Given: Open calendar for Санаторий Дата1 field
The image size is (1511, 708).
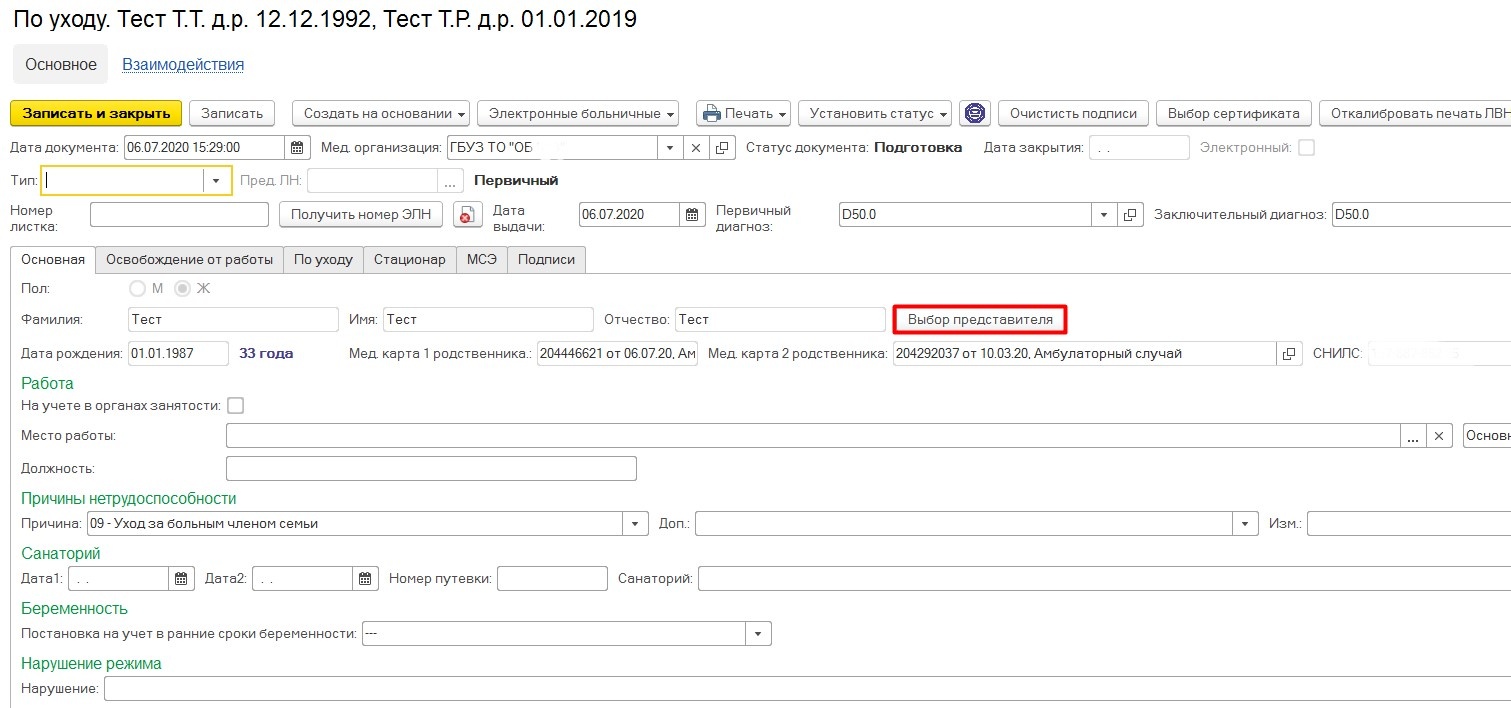Looking at the screenshot, I should tap(181, 579).
